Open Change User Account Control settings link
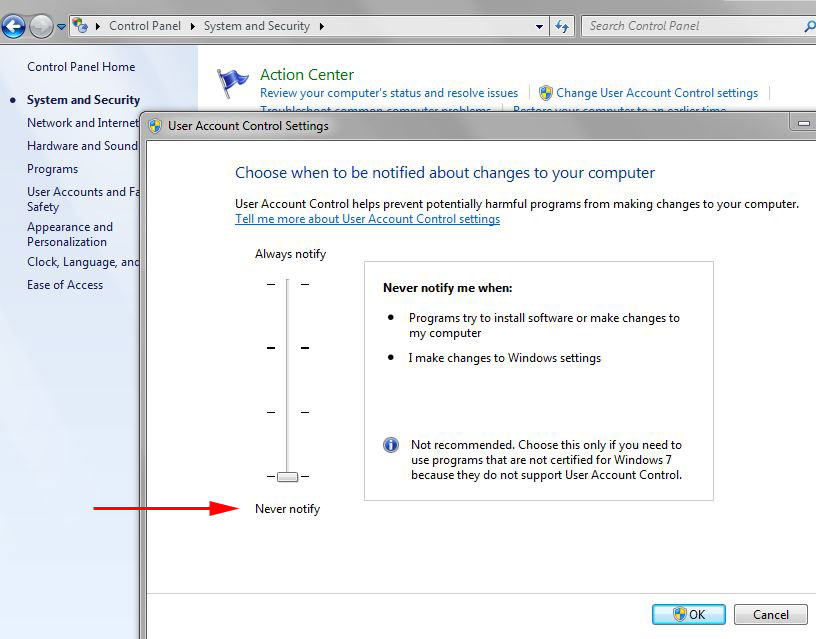This screenshot has height=639, width=816. (x=657, y=93)
